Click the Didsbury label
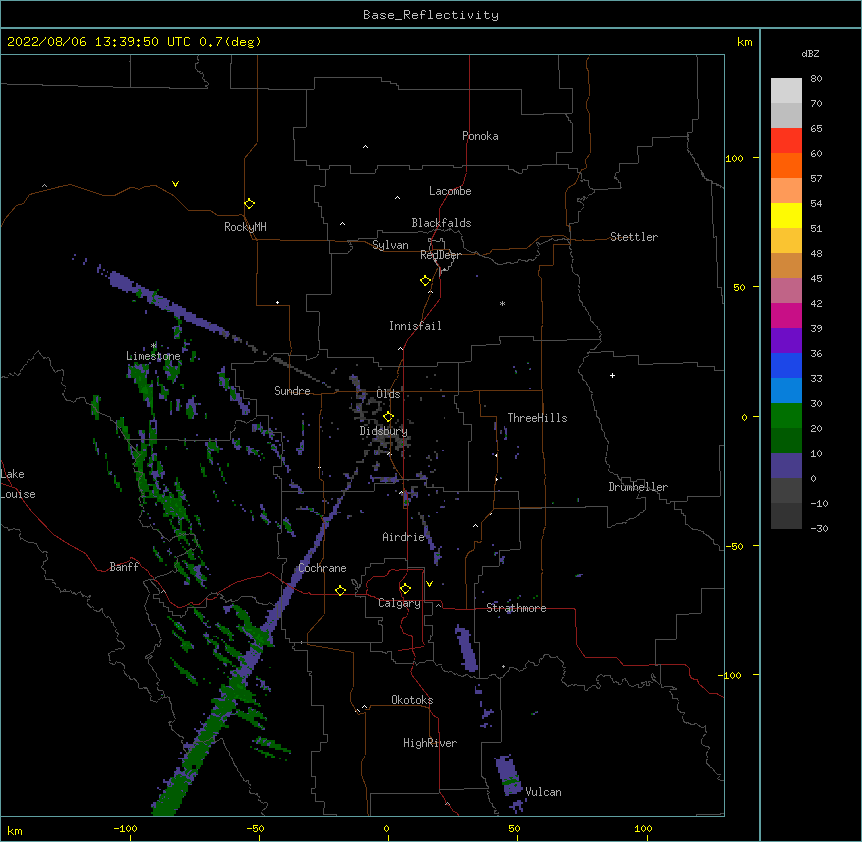The width and height of the screenshot is (862, 842). coord(384,431)
